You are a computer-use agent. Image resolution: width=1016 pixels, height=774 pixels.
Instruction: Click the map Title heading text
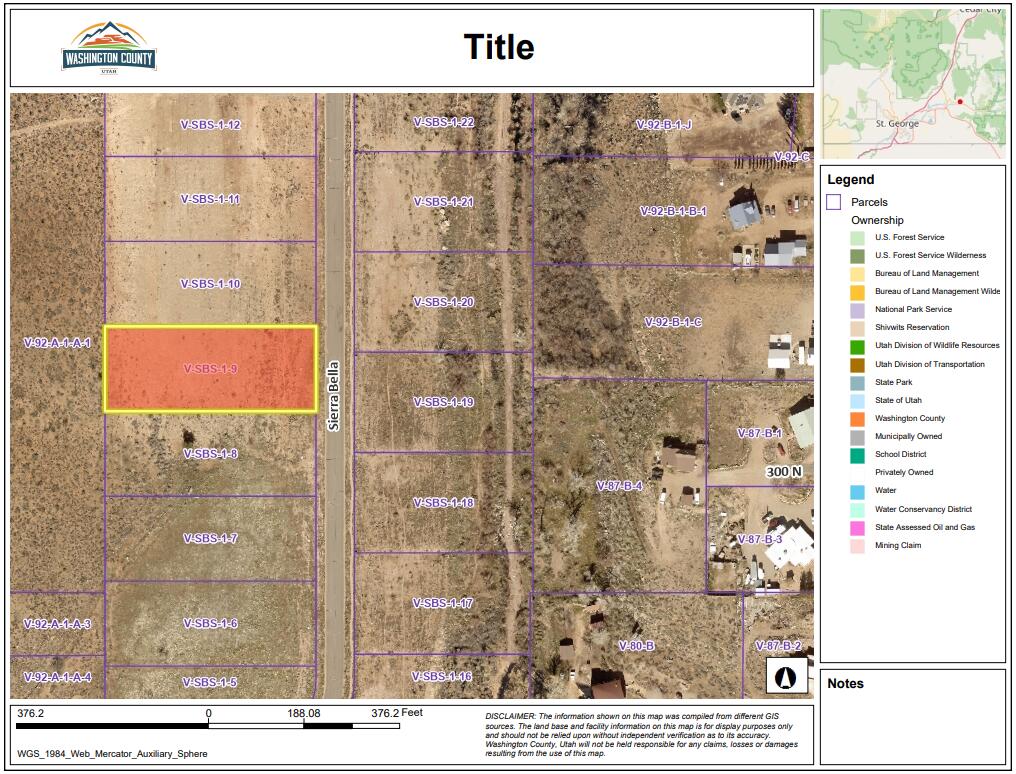point(499,47)
